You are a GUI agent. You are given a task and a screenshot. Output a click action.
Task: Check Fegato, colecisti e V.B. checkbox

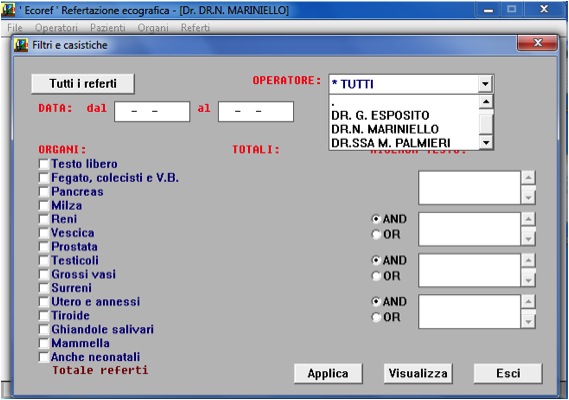pyautogui.click(x=44, y=178)
